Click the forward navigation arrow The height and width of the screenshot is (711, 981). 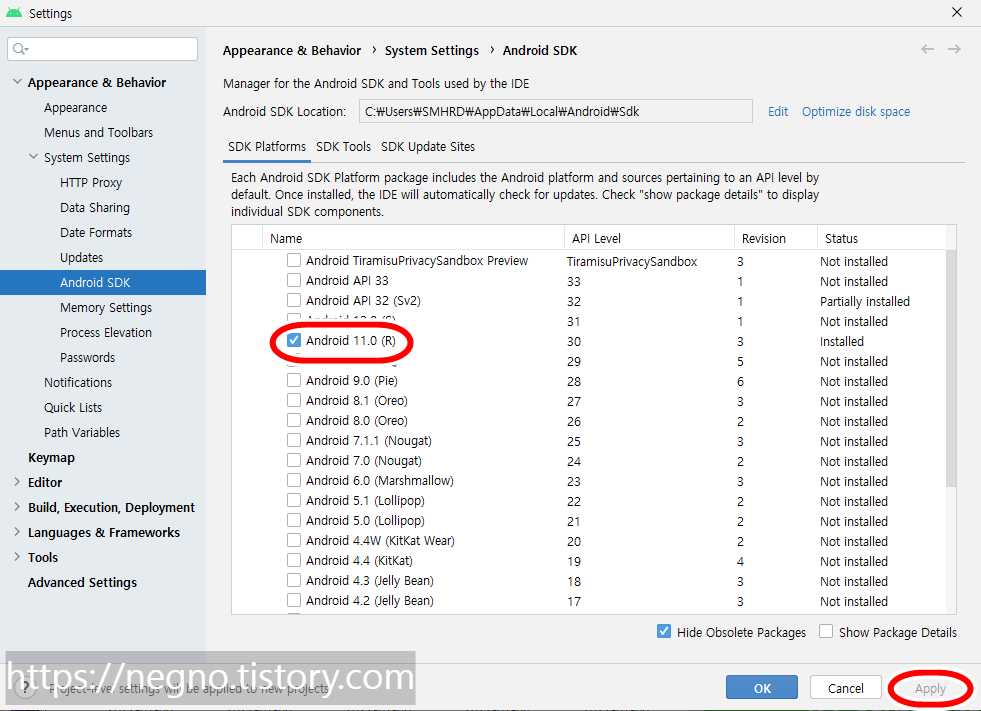953,49
